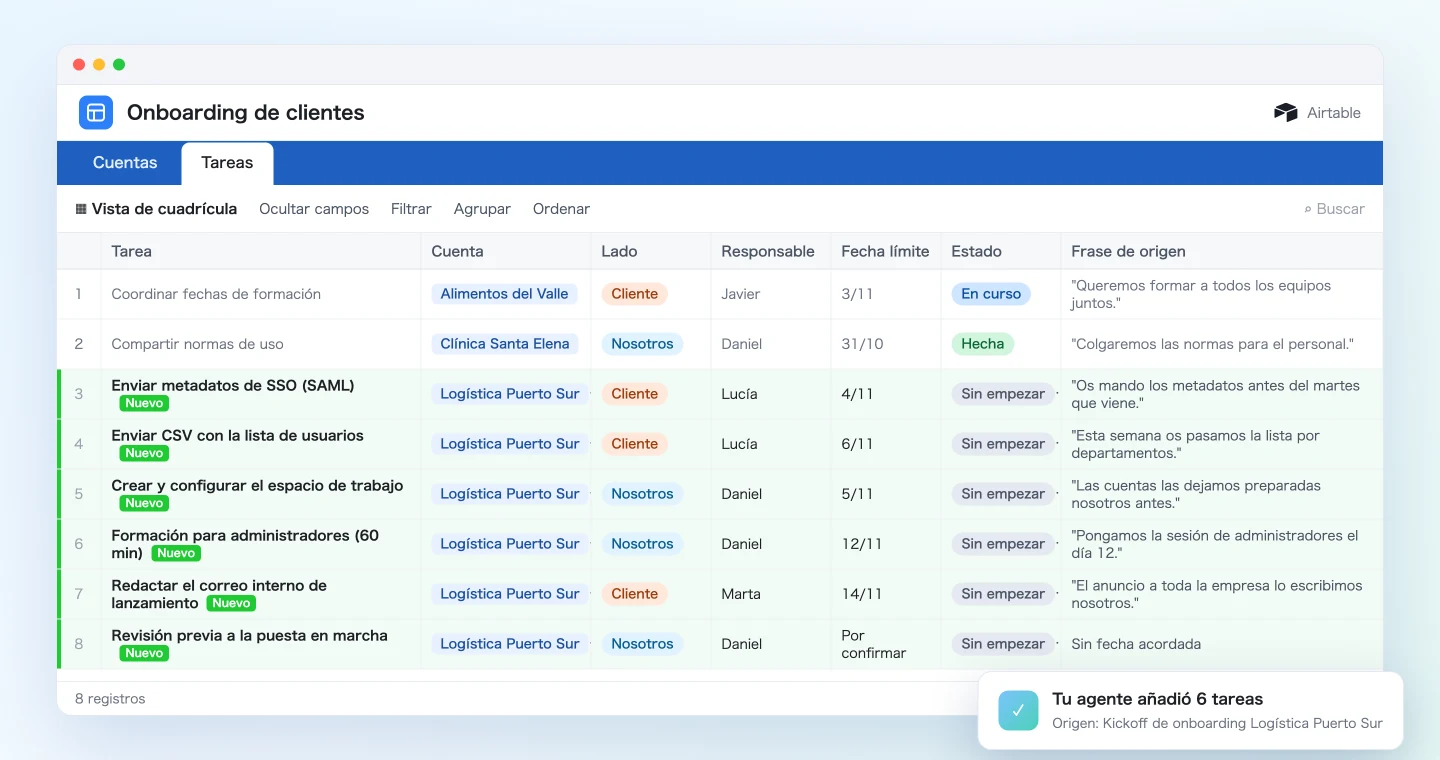Click the Hecha status badge
This screenshot has width=1440, height=760.
(x=983, y=344)
